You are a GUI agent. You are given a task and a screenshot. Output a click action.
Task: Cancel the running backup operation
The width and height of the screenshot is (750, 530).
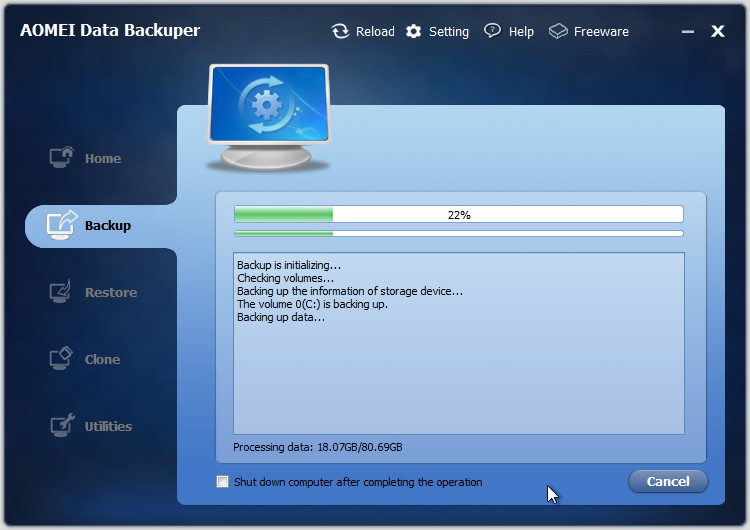coord(668,481)
